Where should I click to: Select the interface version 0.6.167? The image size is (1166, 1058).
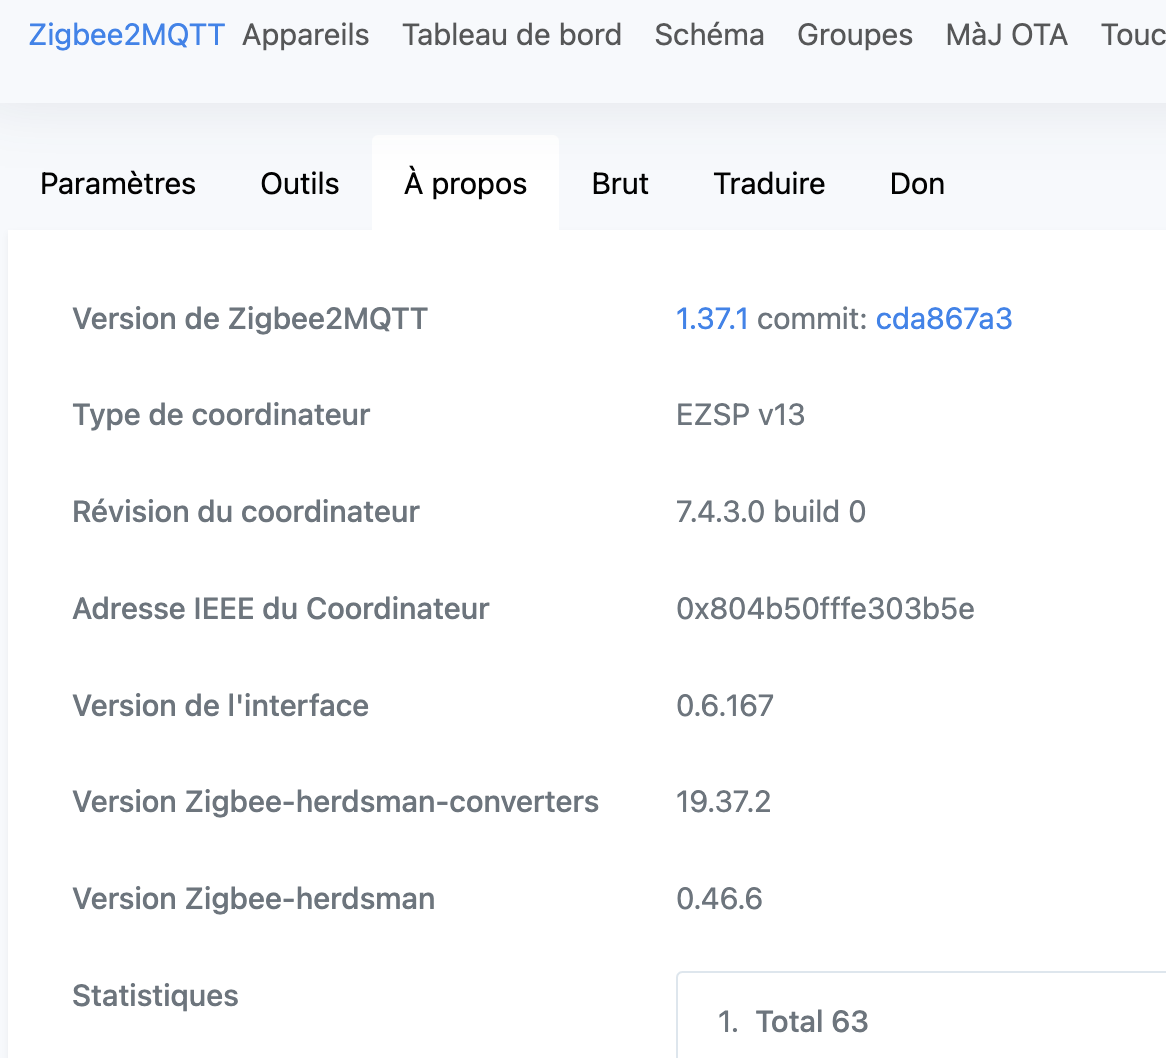(725, 706)
